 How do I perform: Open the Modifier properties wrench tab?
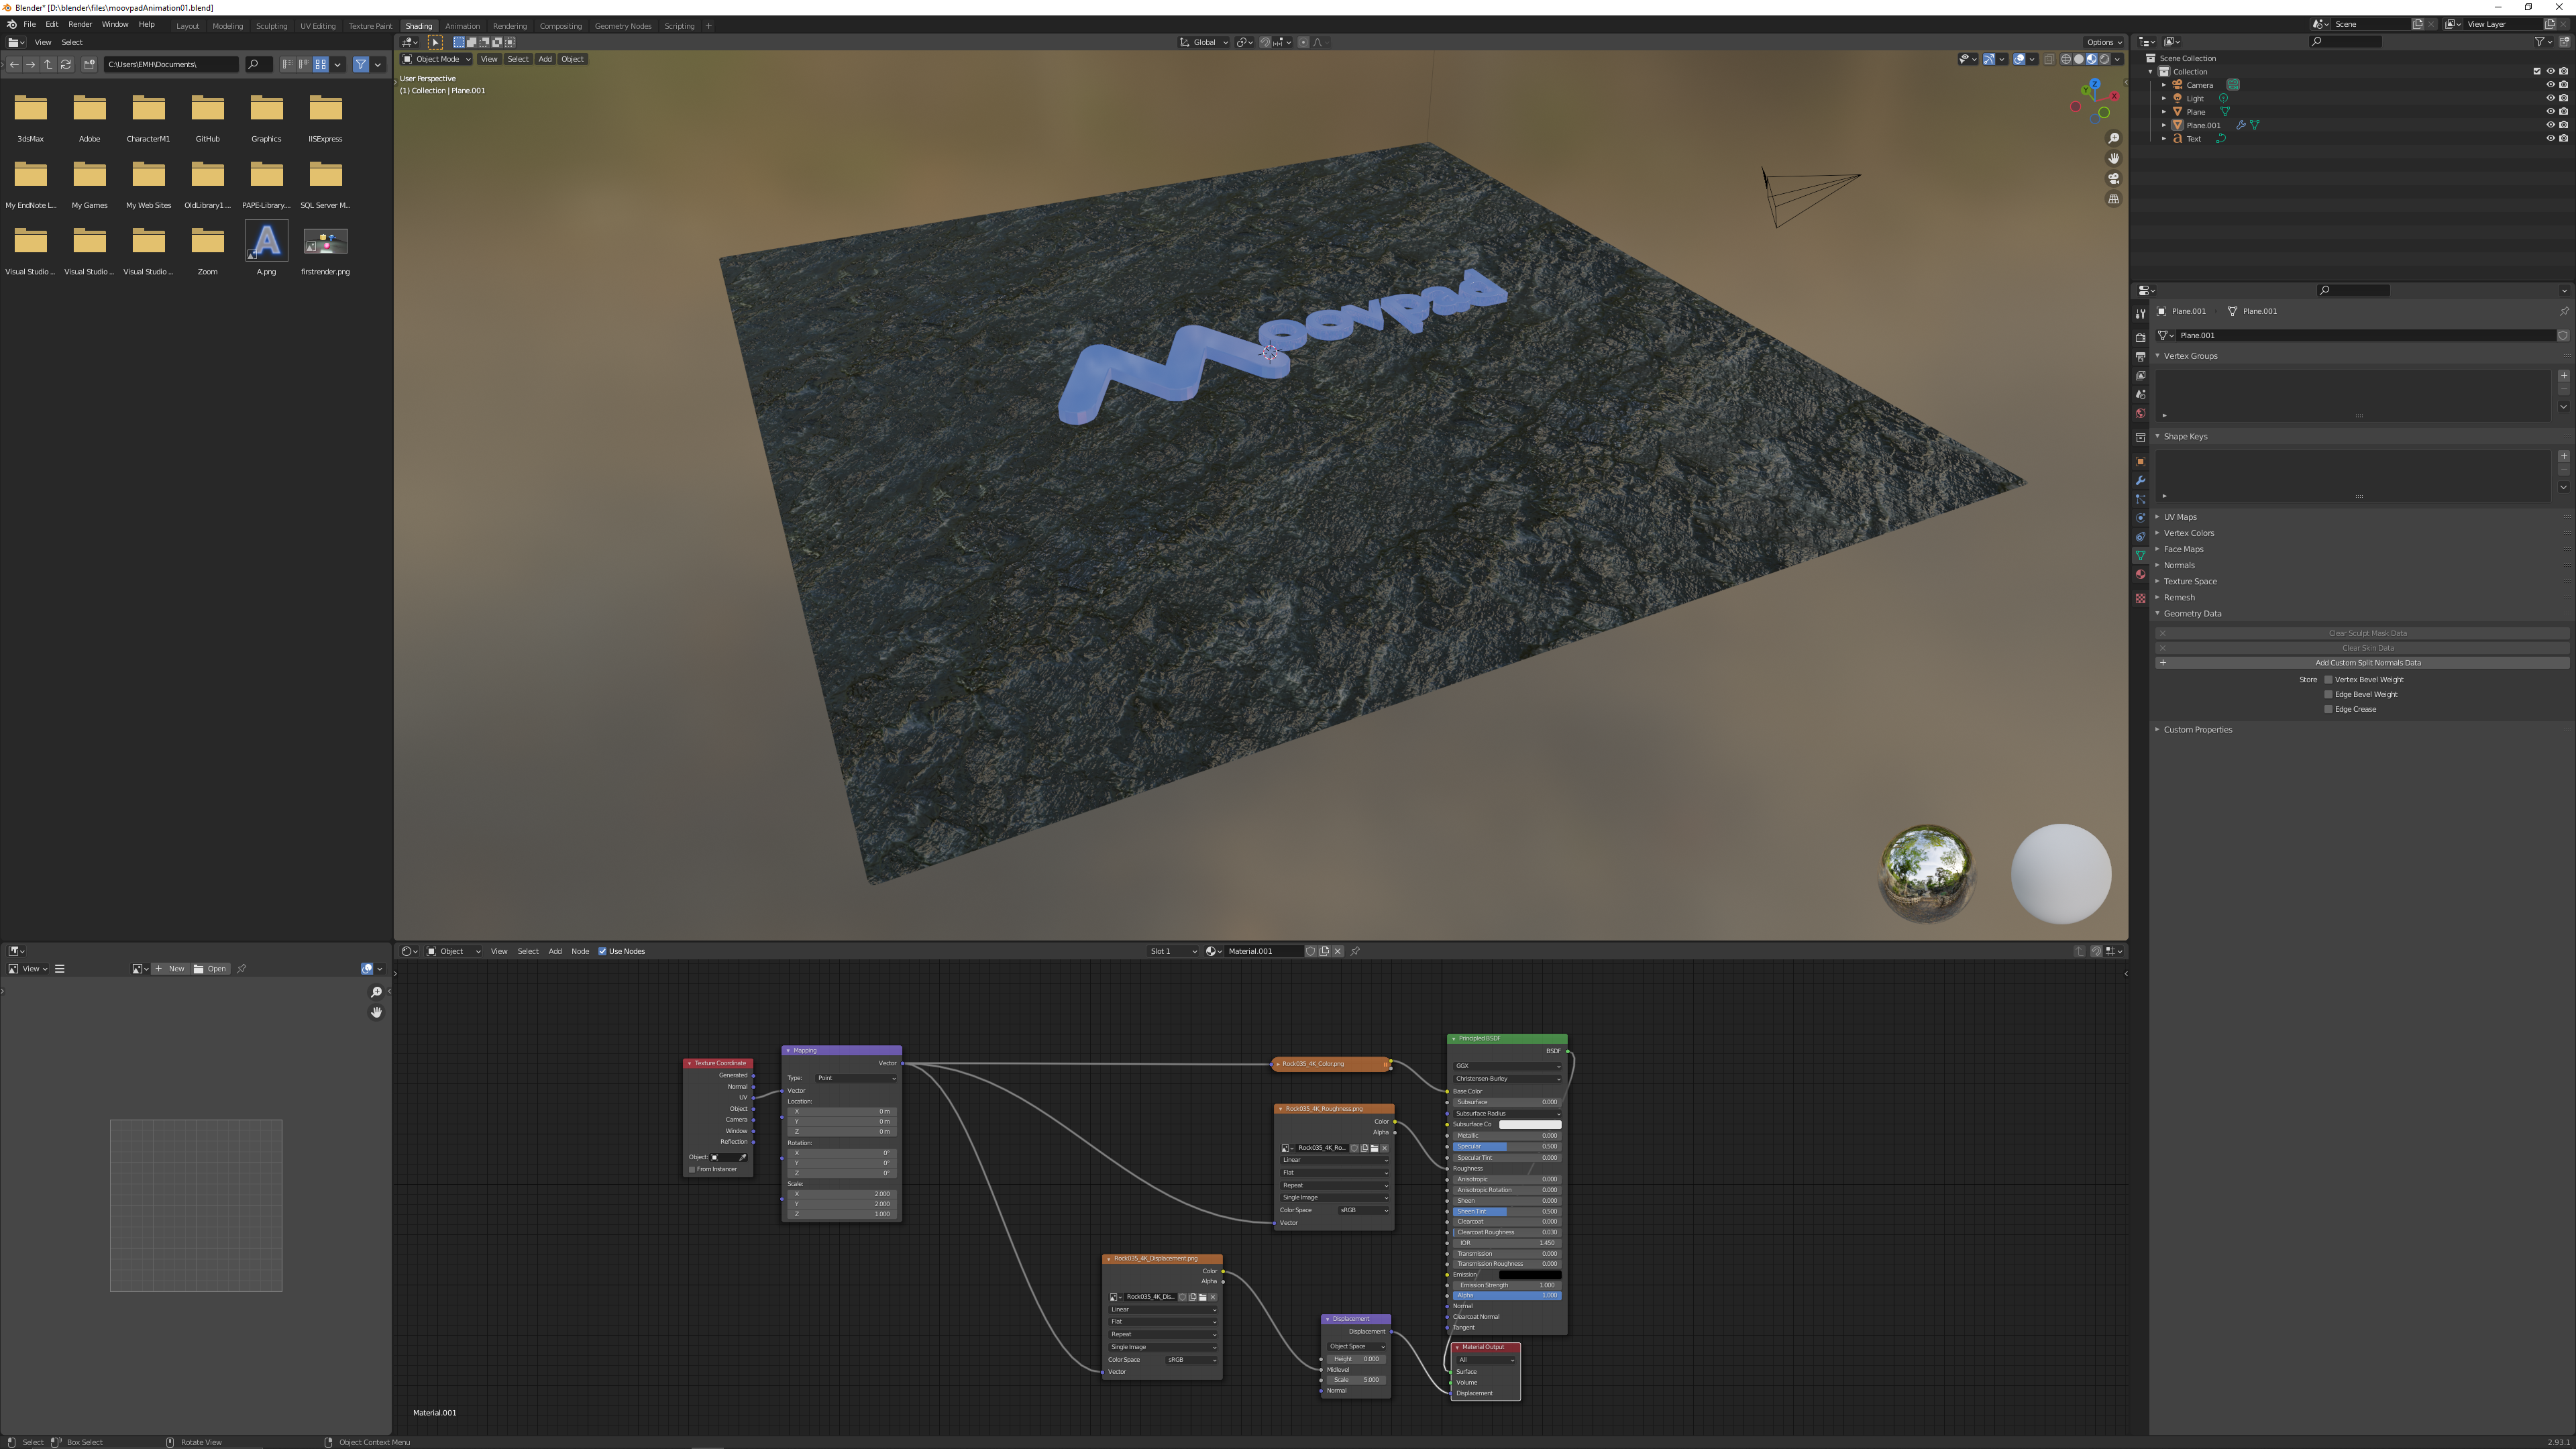click(x=2140, y=480)
